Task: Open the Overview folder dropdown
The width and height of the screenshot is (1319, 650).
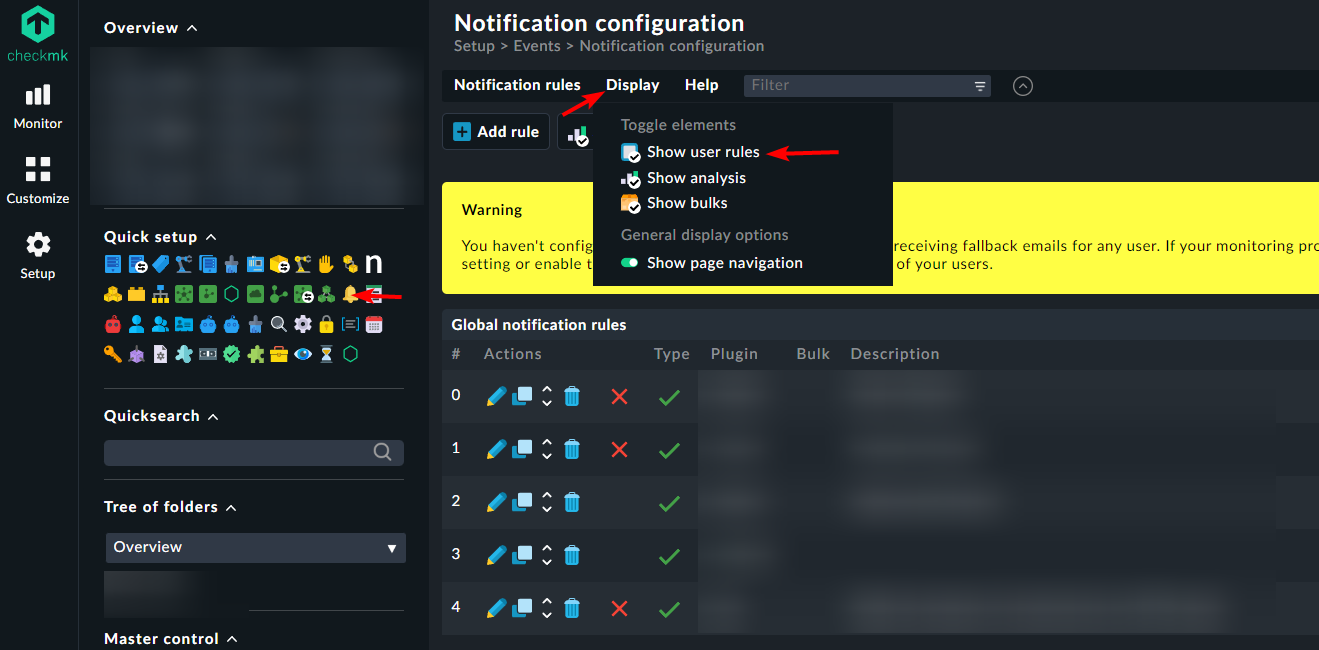Action: pyautogui.click(x=256, y=548)
